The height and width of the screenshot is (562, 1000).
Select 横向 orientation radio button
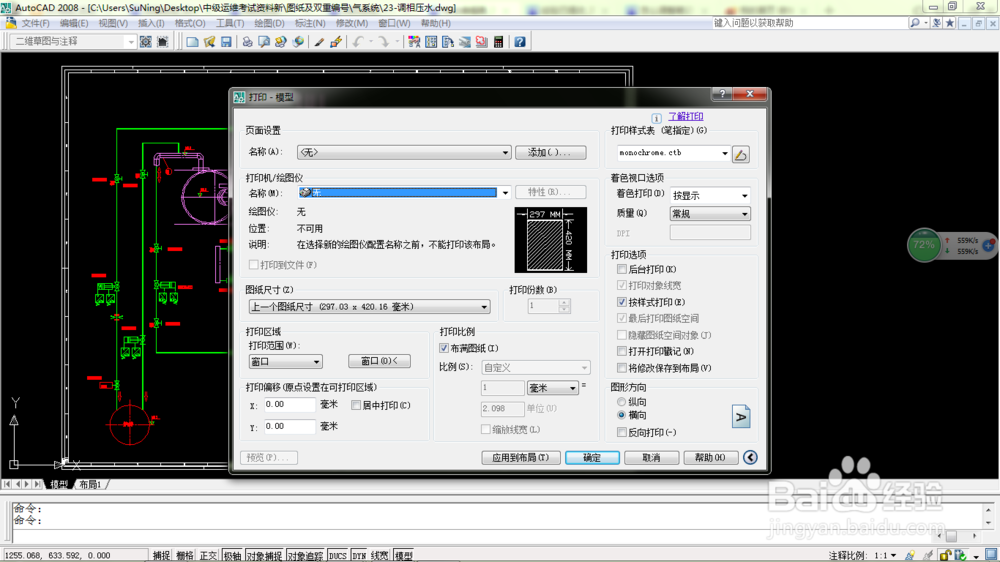(x=621, y=415)
